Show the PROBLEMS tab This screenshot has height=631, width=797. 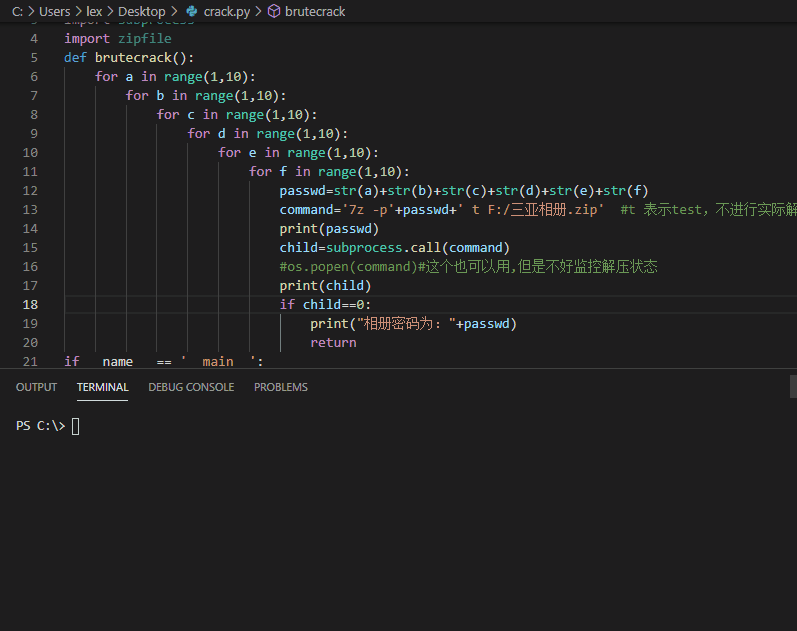tap(281, 387)
